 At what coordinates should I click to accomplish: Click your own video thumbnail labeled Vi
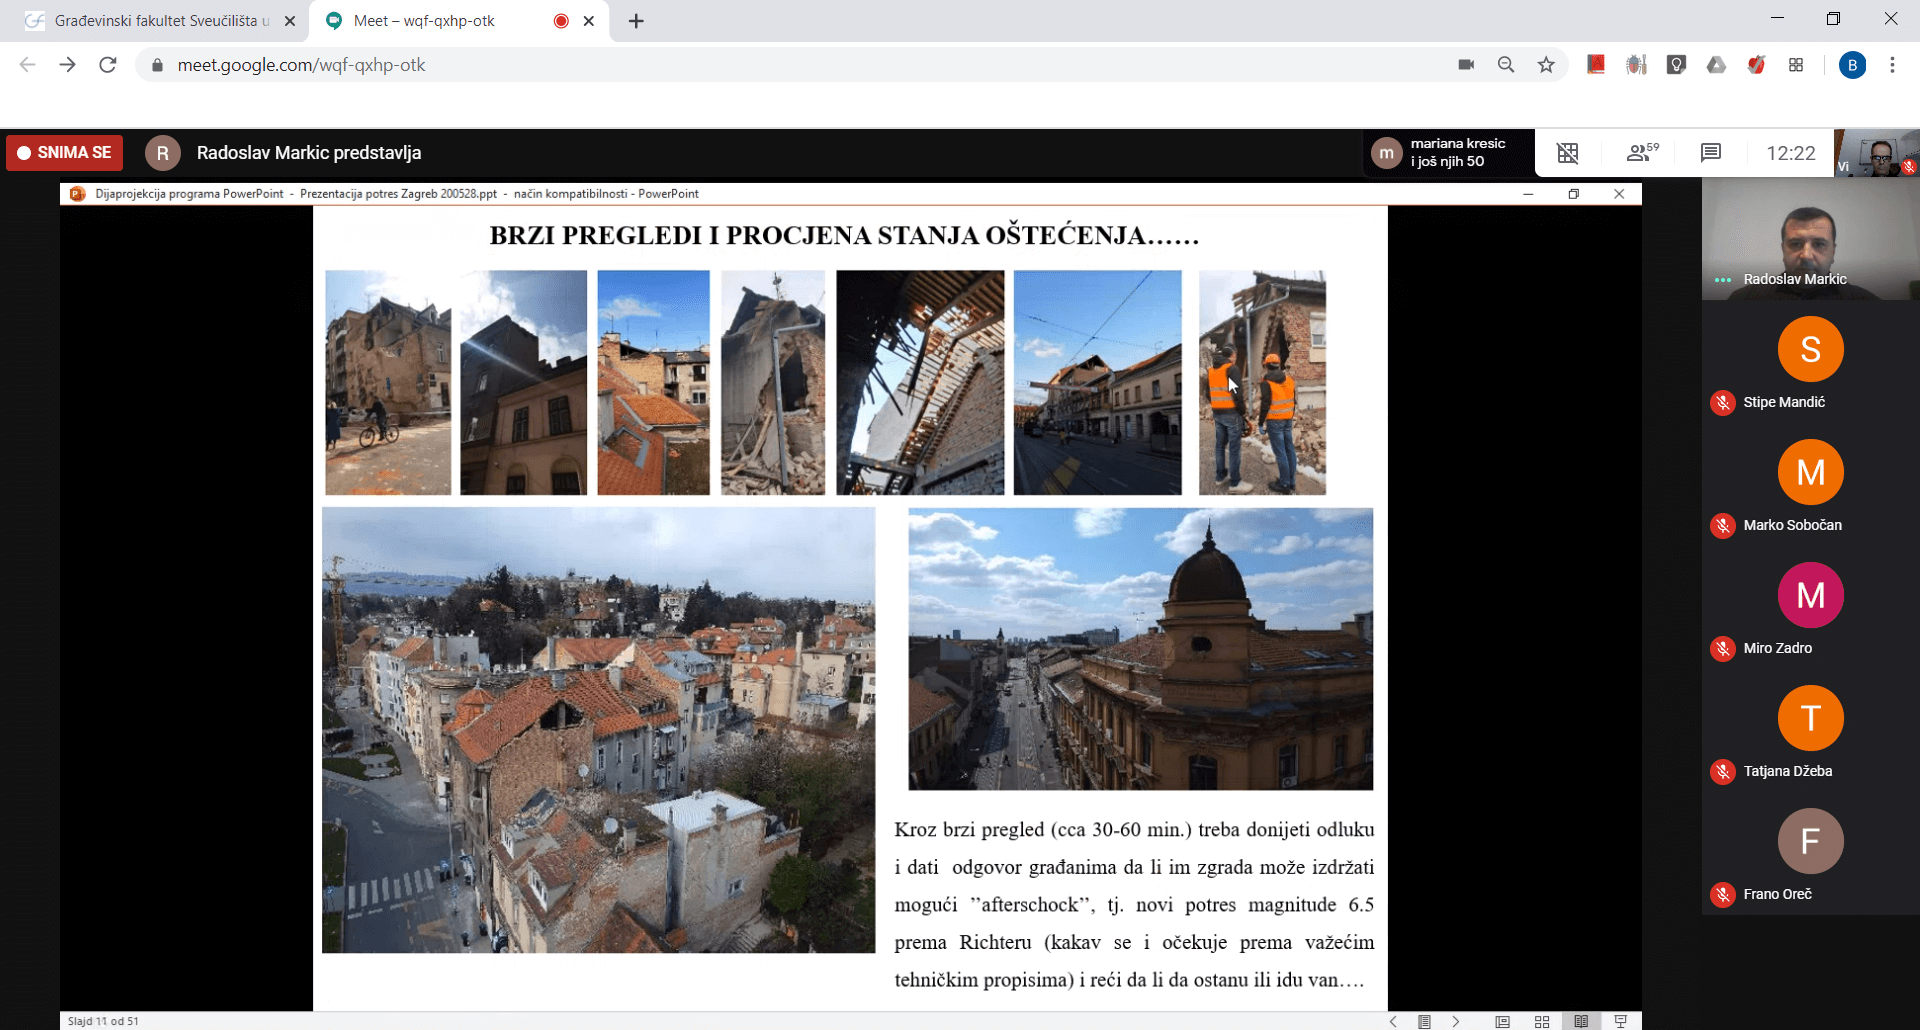click(1877, 153)
